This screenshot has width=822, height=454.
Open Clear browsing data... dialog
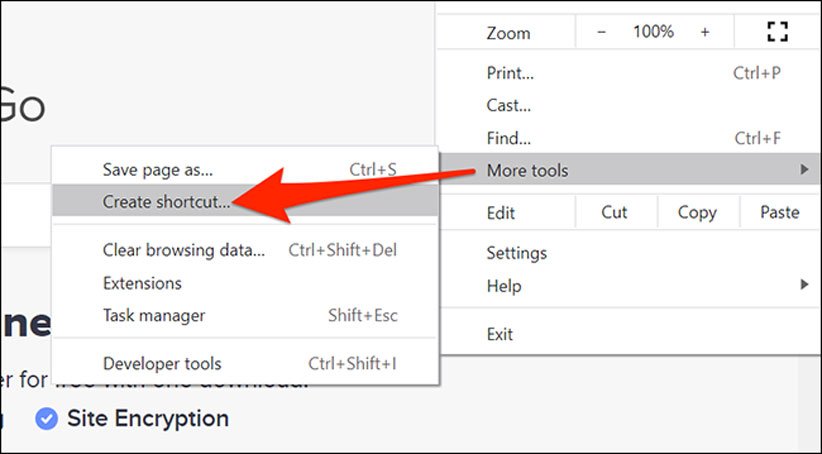tap(184, 250)
